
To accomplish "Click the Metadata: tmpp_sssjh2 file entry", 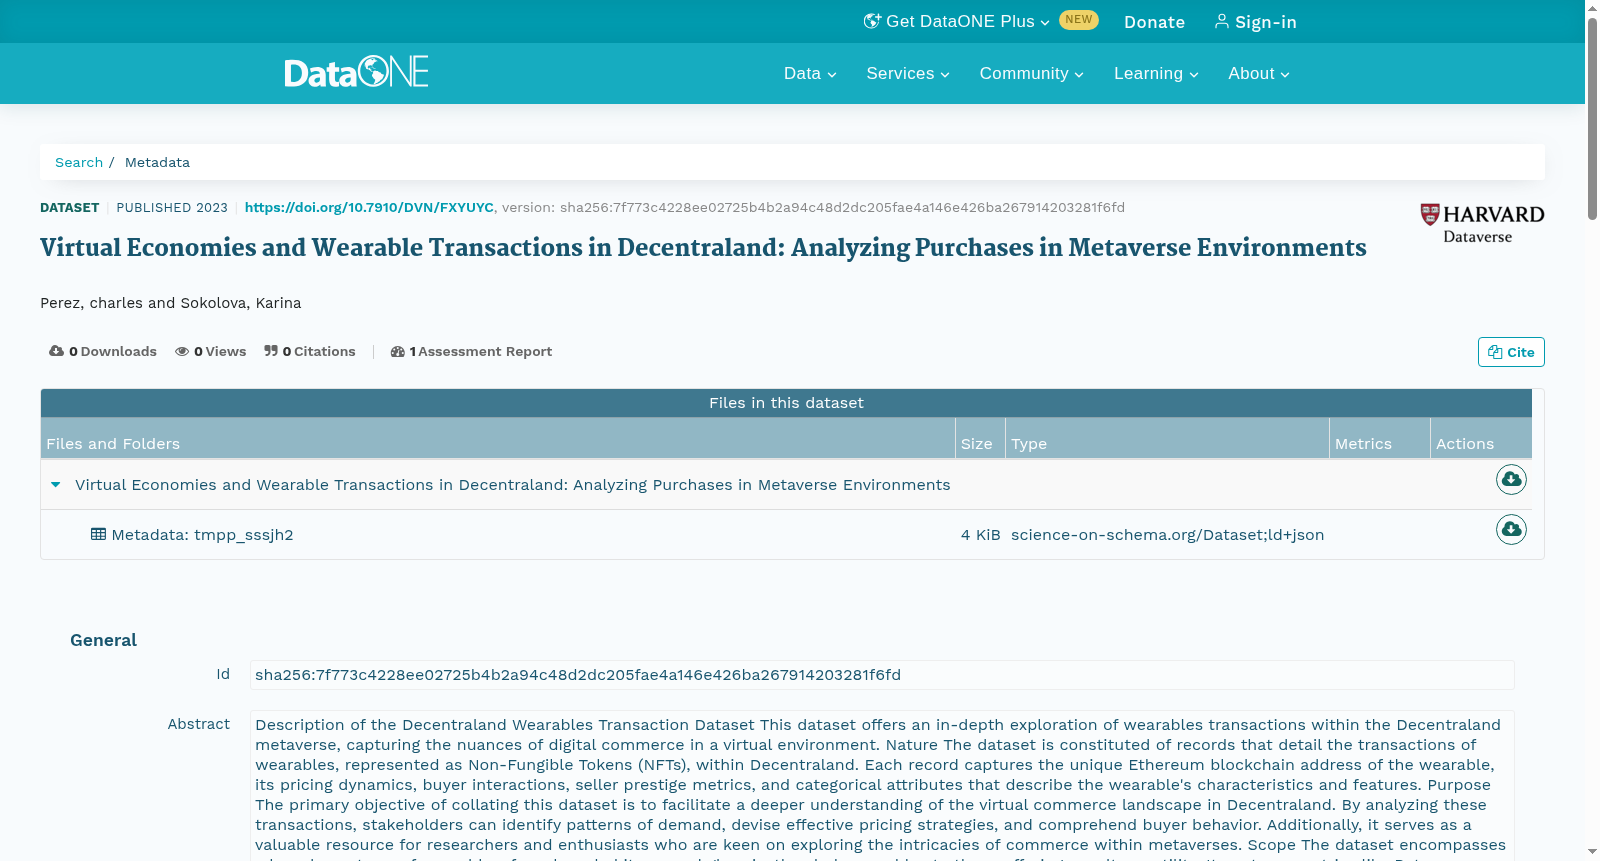I will 192,535.
